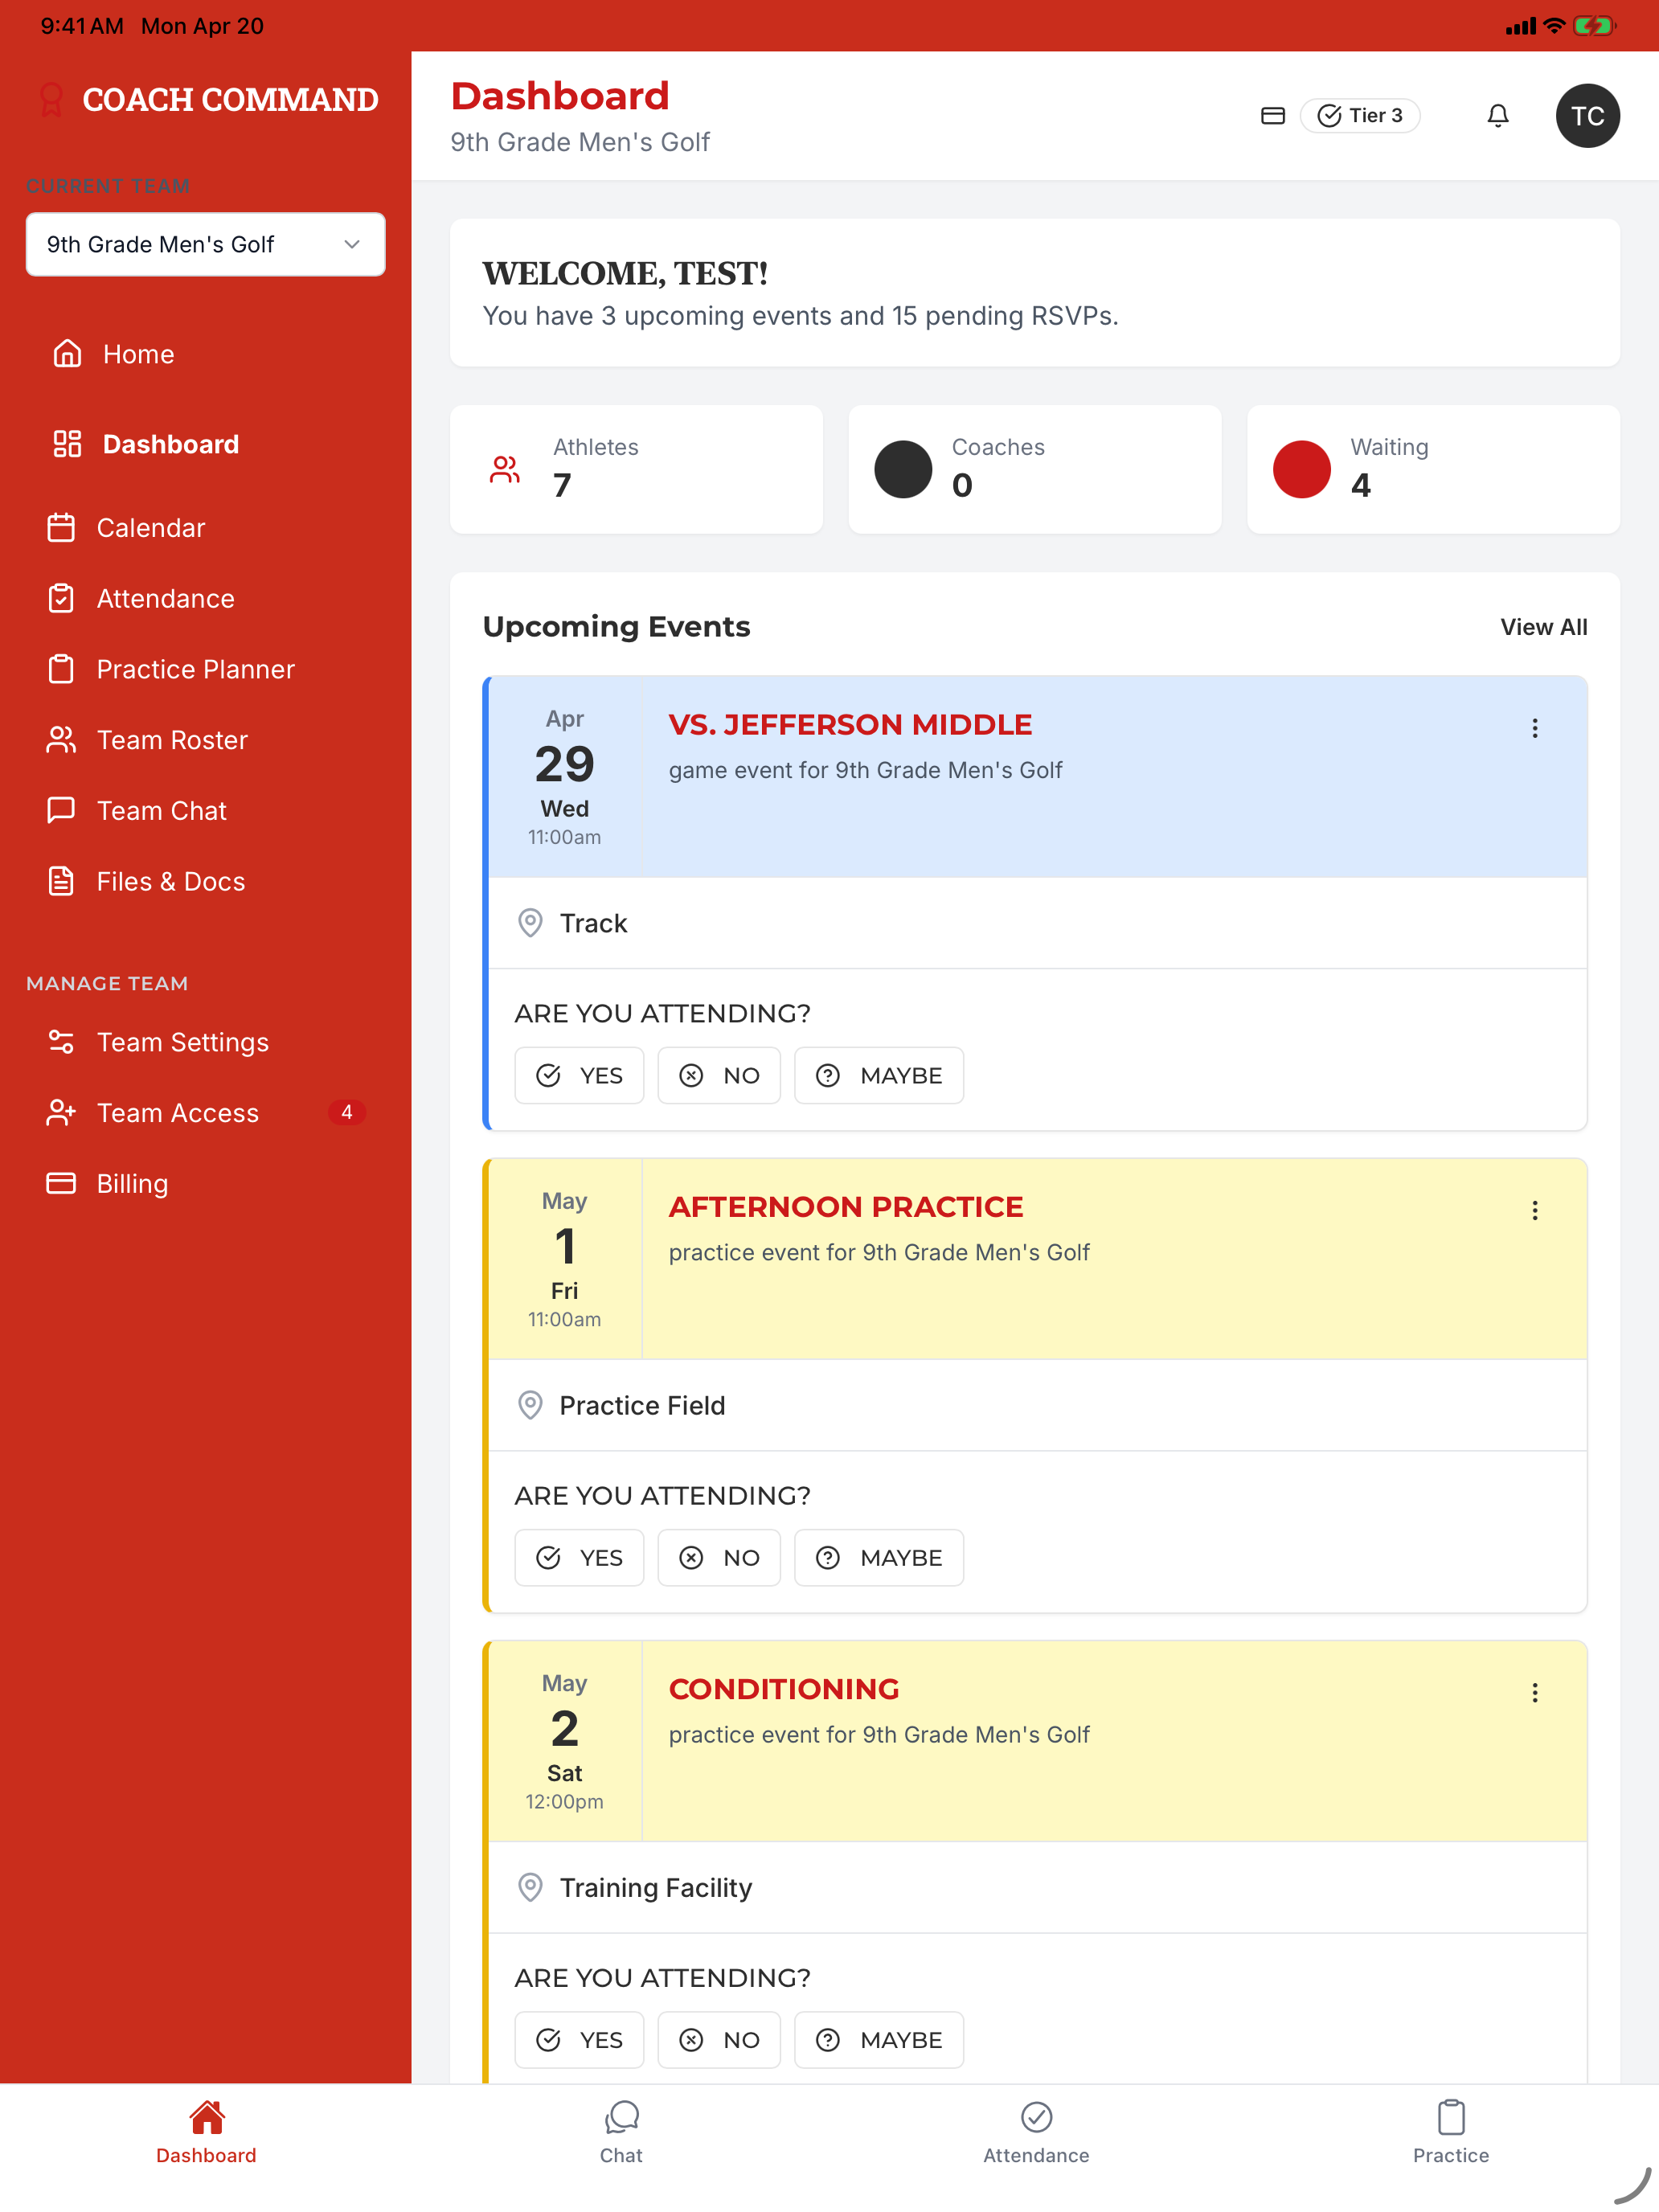Click the COACH COMMAND brand title
1659x2212 pixels.
pos(230,100)
